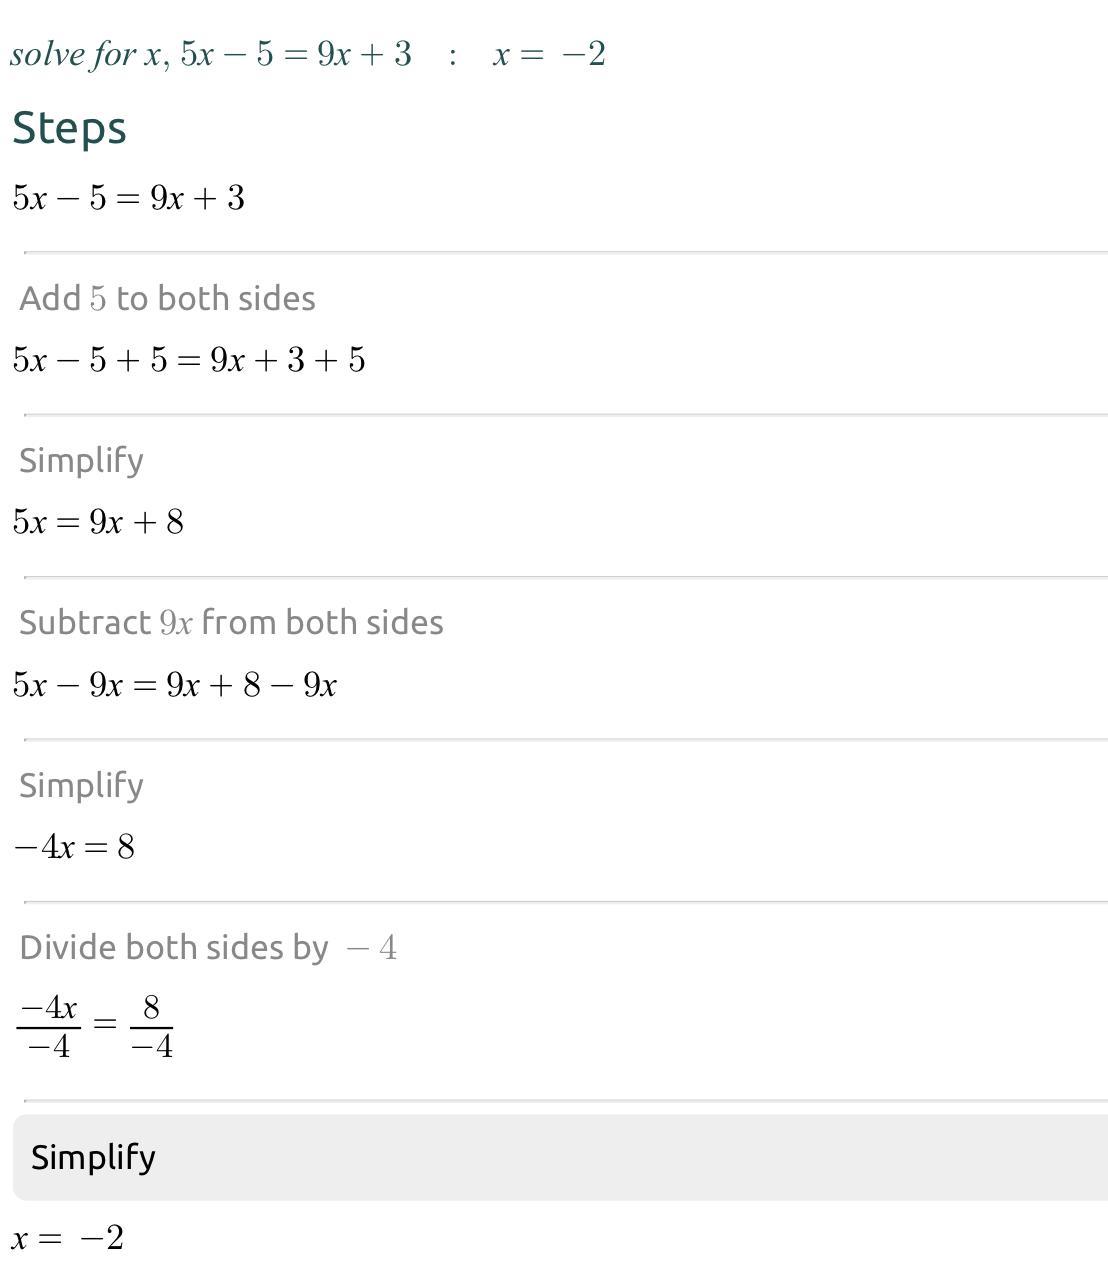Open the "Add 5 to both sides" step
1108x1286 pixels.
[167, 298]
